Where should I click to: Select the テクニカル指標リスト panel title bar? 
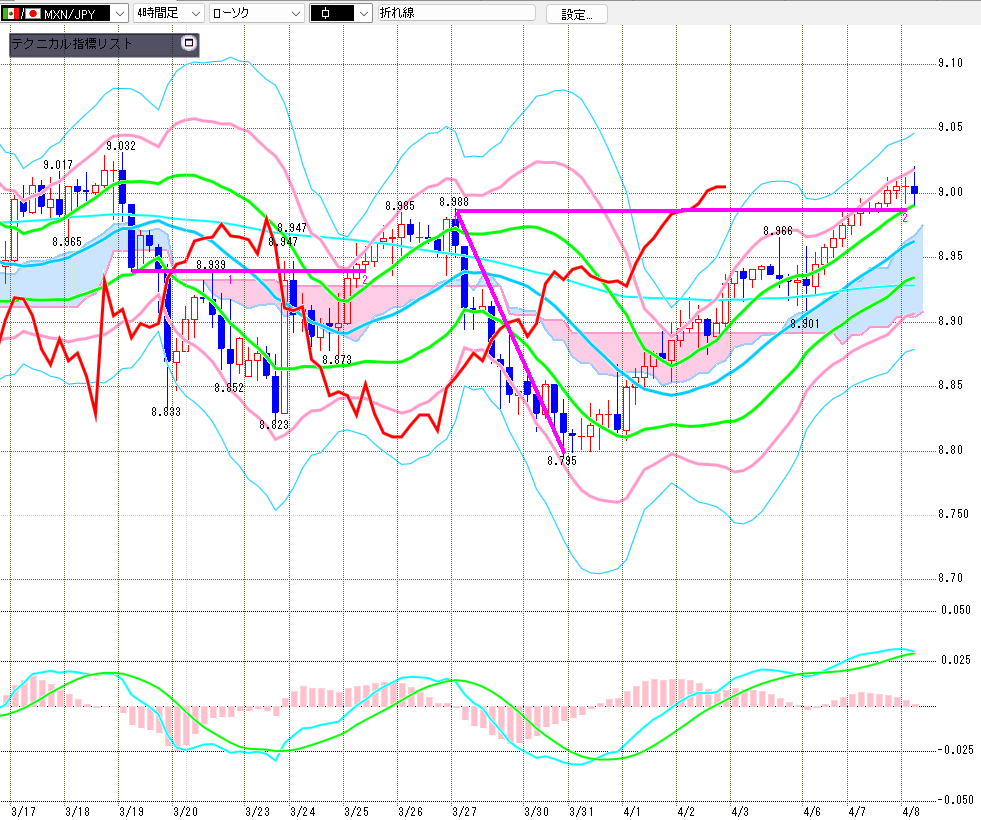tap(92, 44)
